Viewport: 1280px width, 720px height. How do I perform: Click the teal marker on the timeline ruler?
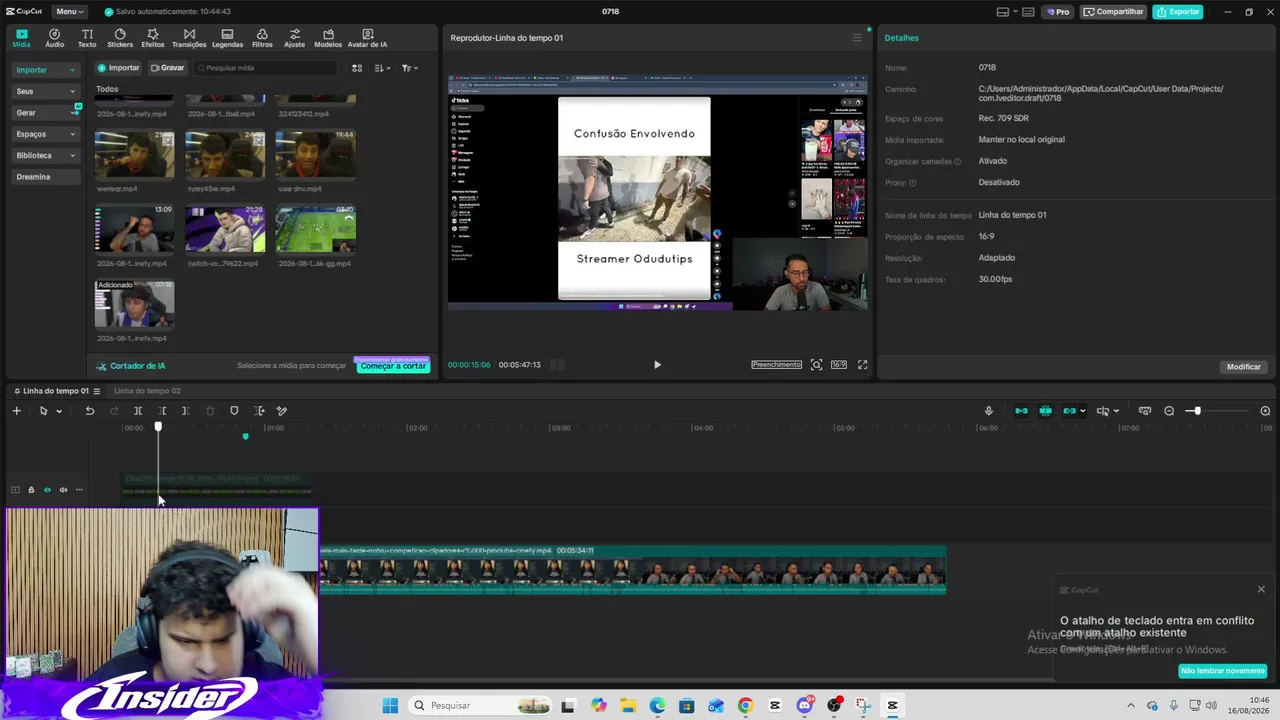click(245, 436)
